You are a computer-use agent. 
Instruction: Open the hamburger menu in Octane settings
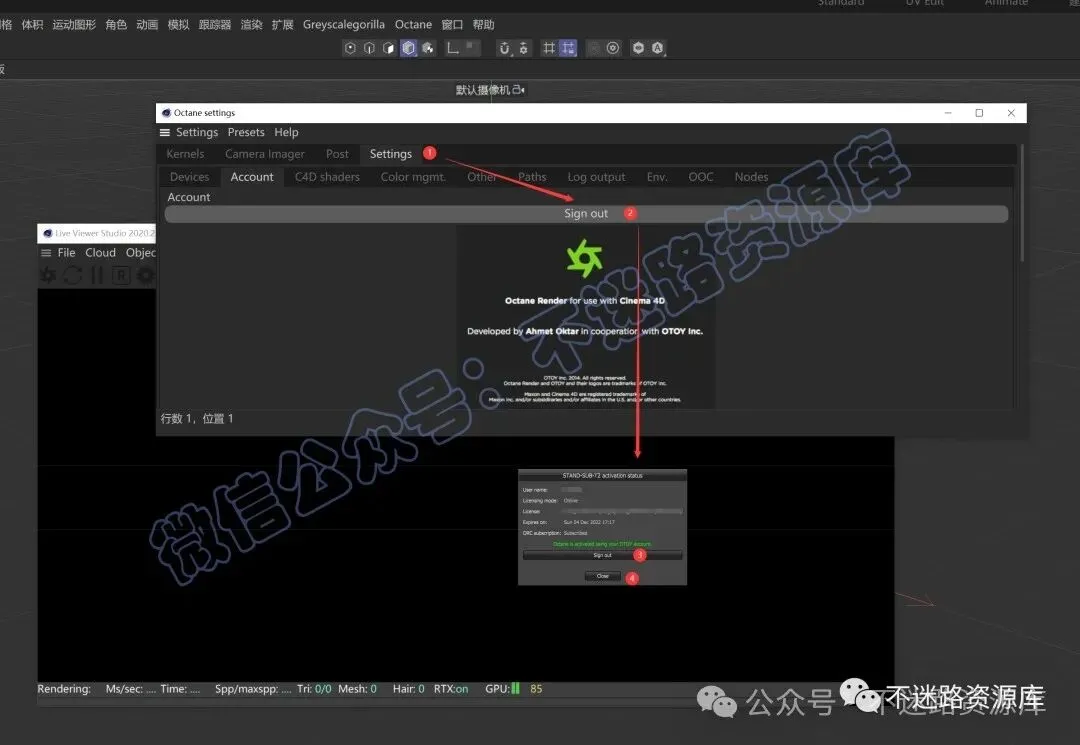click(x=165, y=132)
